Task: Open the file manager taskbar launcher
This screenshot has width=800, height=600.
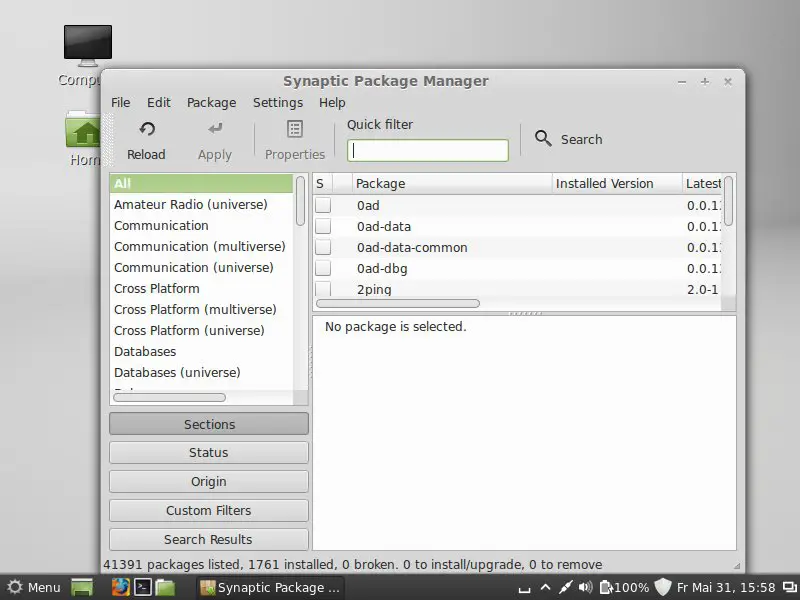Action: pyautogui.click(x=165, y=587)
